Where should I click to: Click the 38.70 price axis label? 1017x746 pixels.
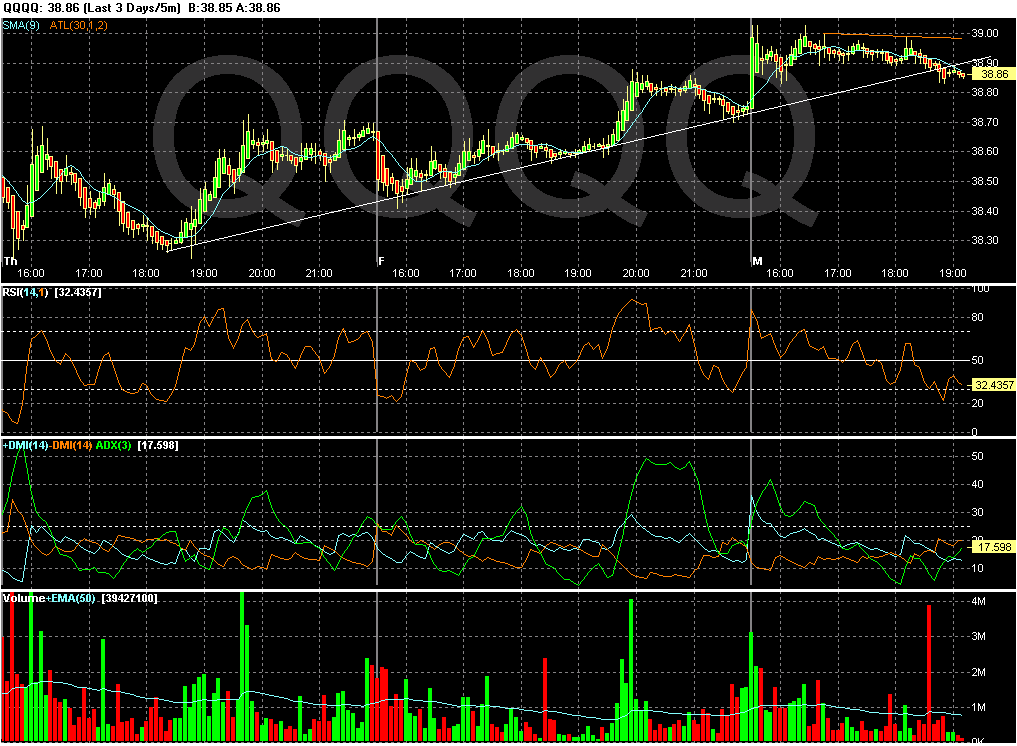(x=985, y=123)
